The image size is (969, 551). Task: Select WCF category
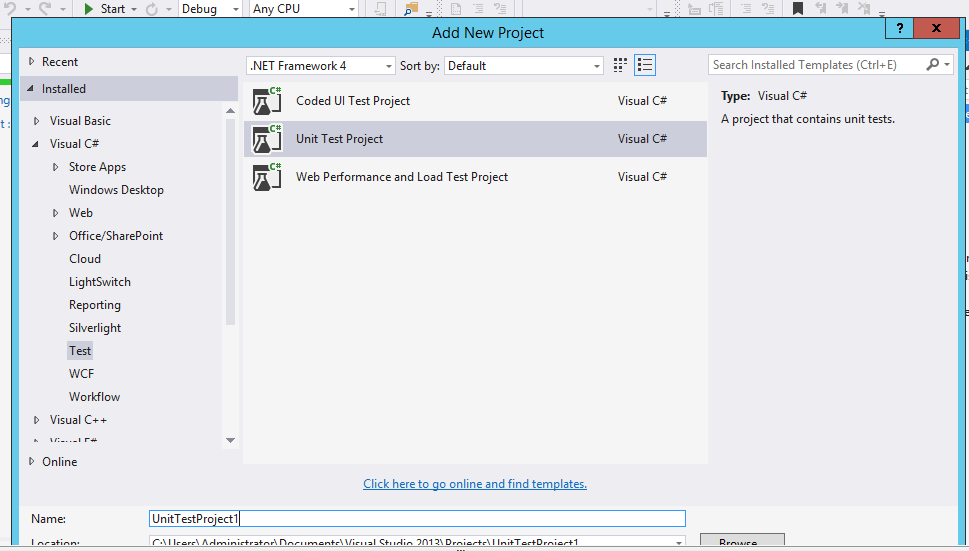pos(81,374)
